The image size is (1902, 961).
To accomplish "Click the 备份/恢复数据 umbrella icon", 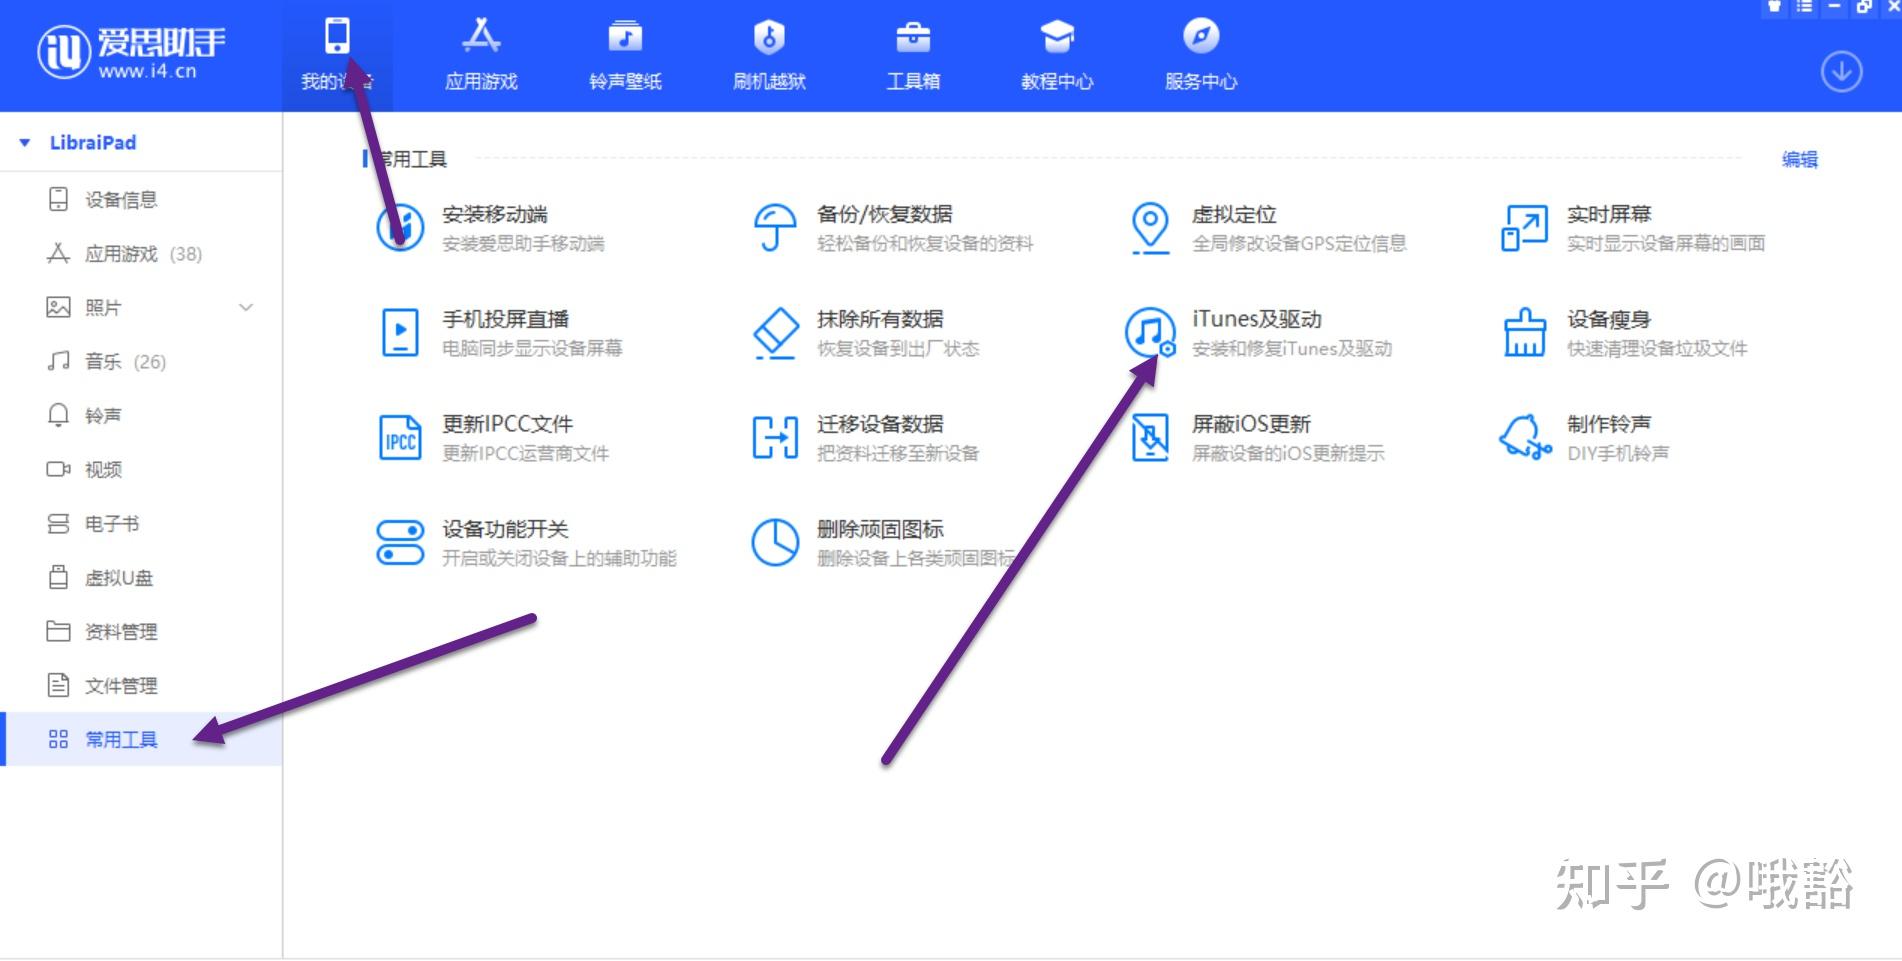I will 775,228.
